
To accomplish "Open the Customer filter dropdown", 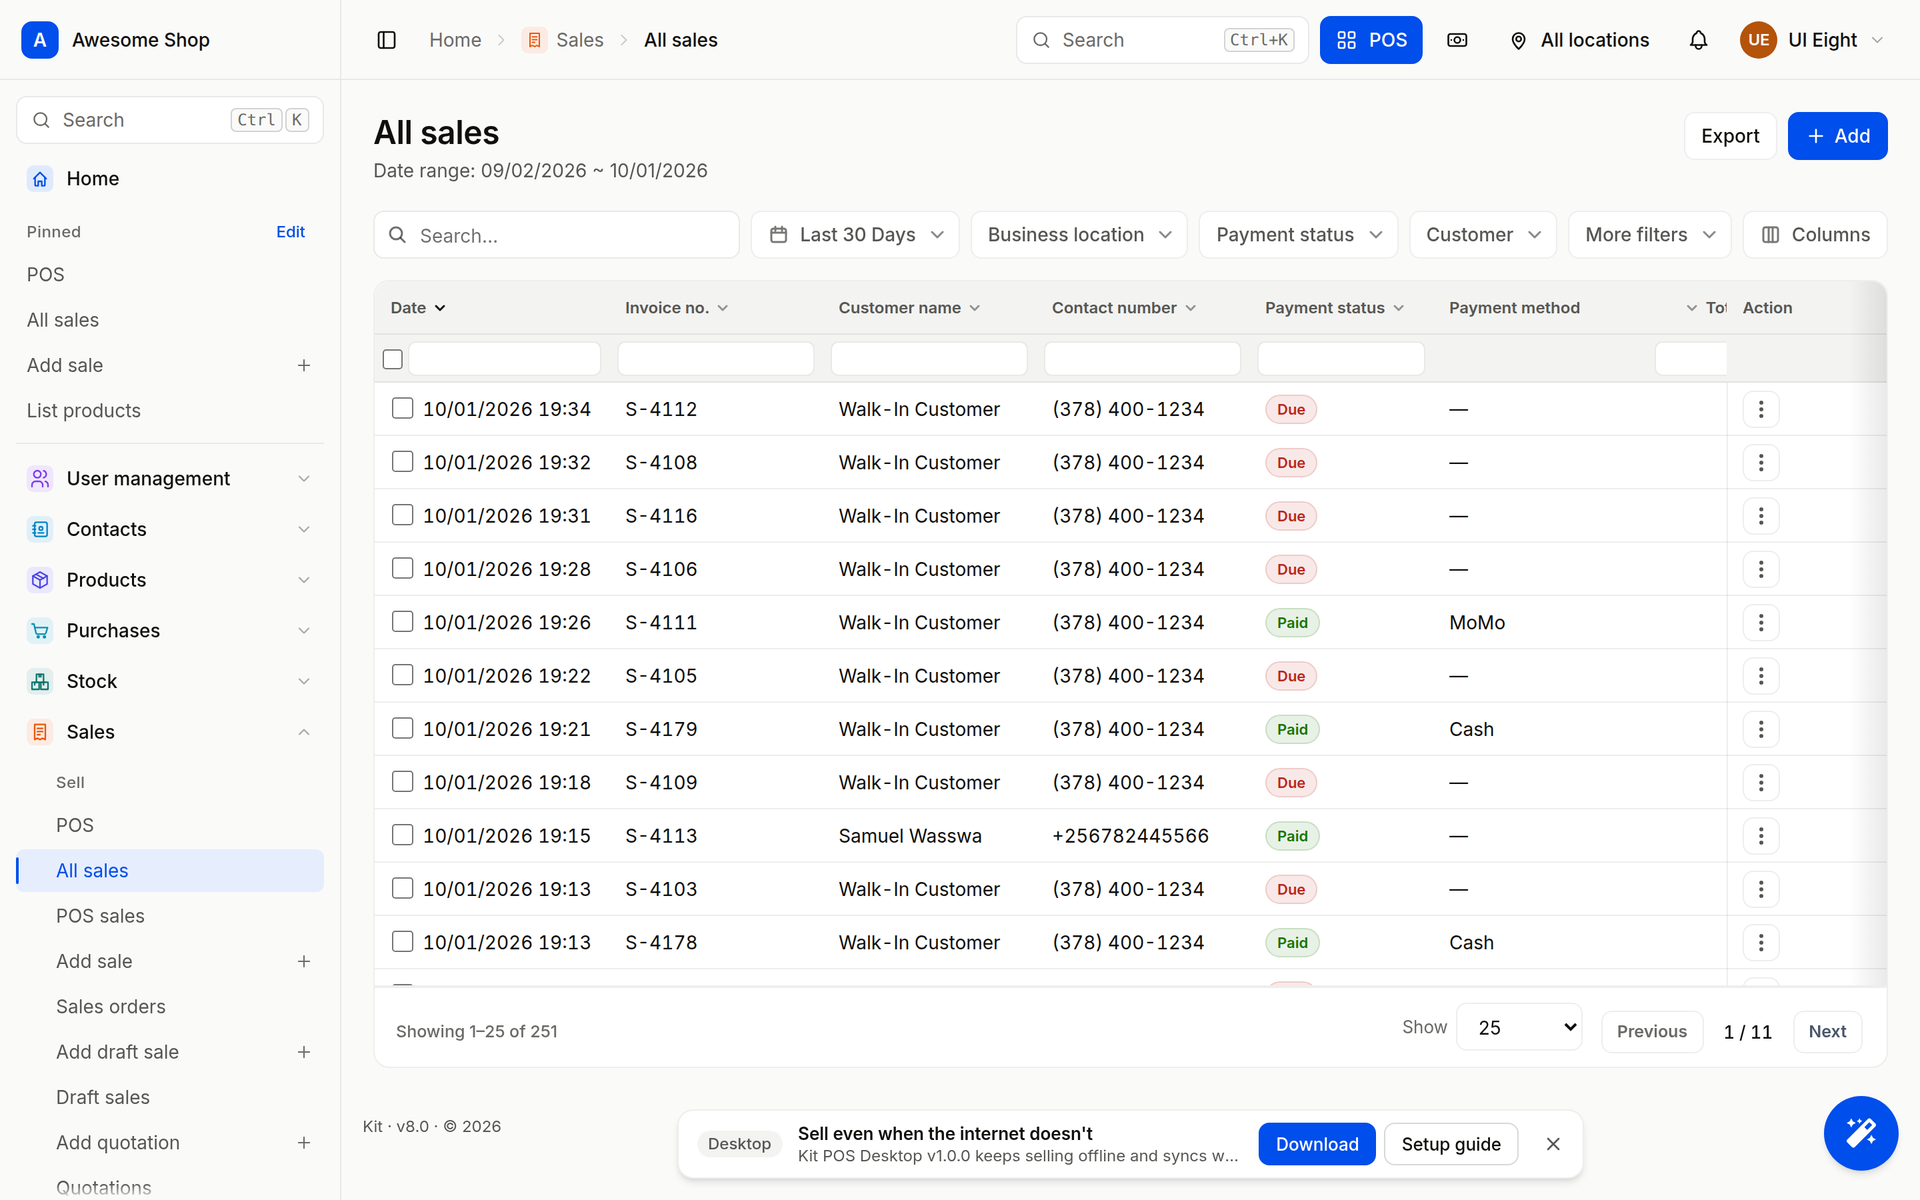I will tap(1483, 235).
